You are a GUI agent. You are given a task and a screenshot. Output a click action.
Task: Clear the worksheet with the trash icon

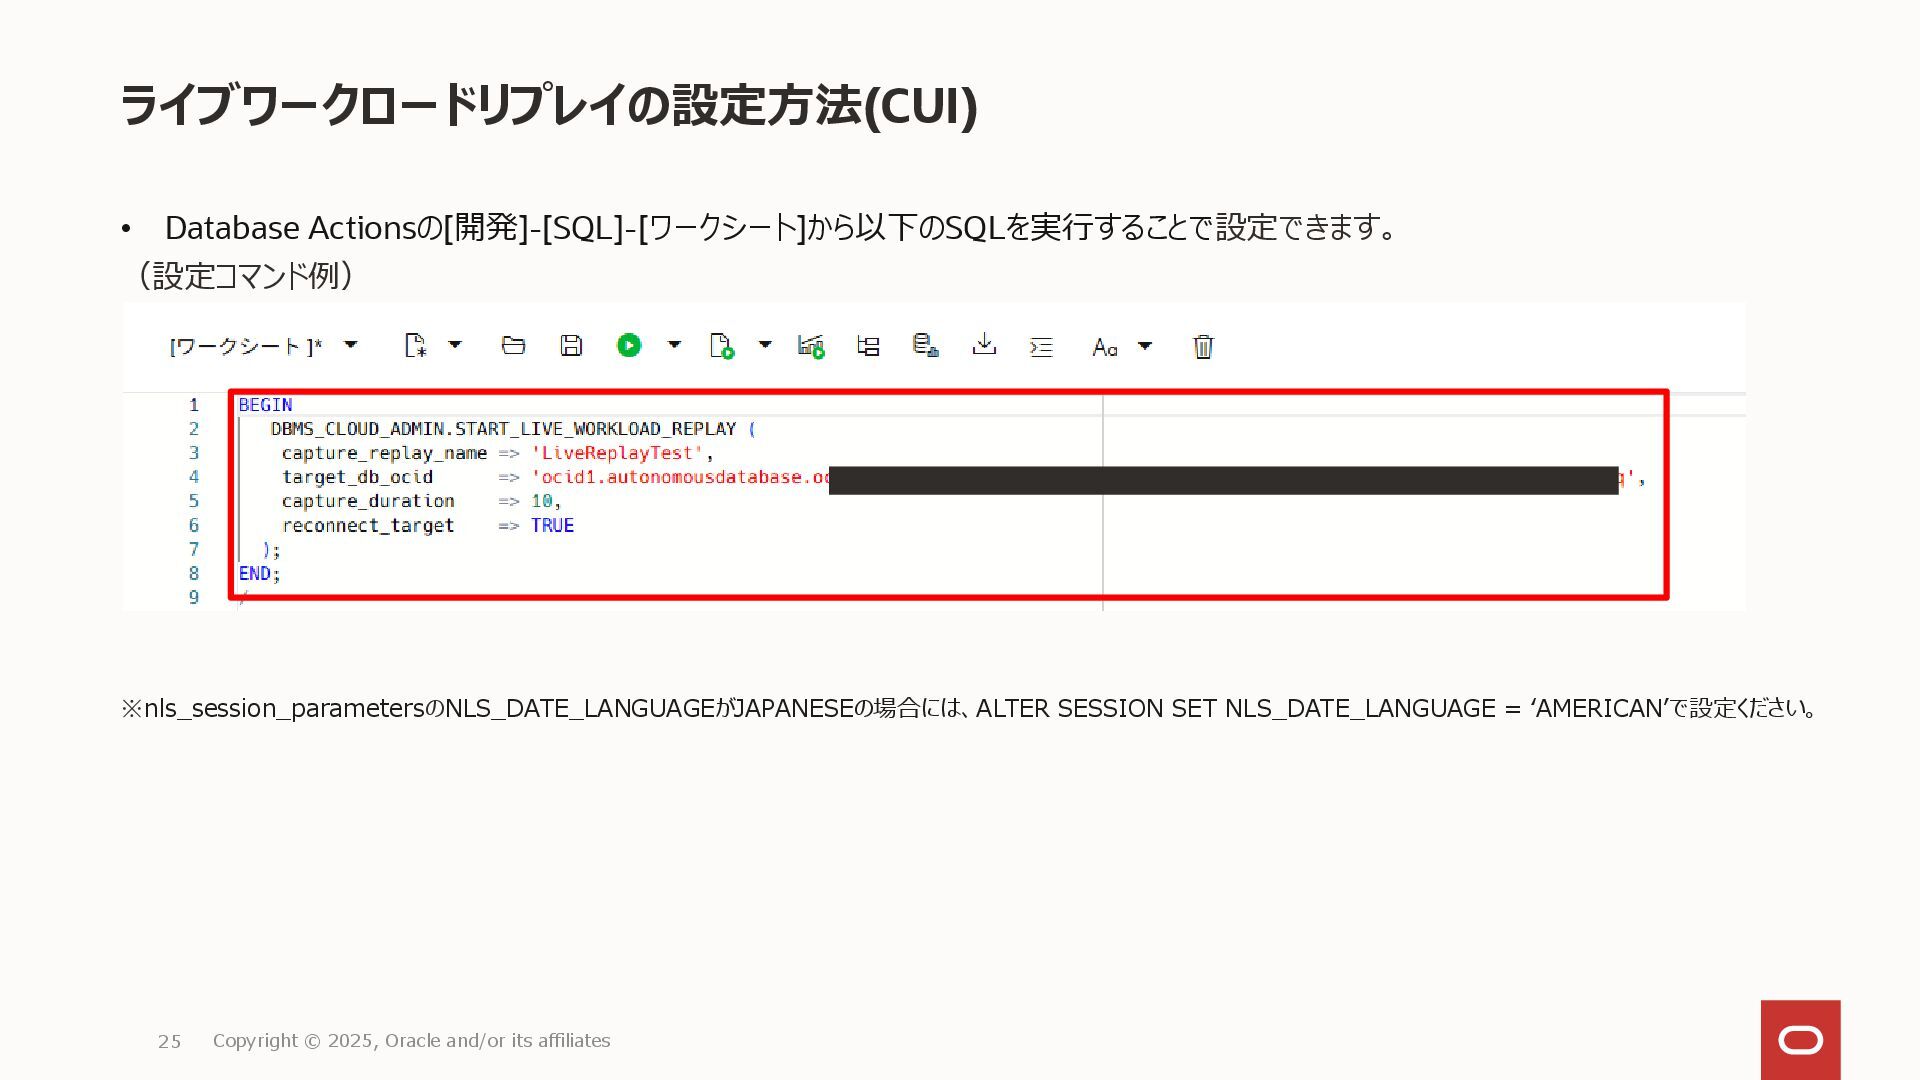tap(1203, 347)
